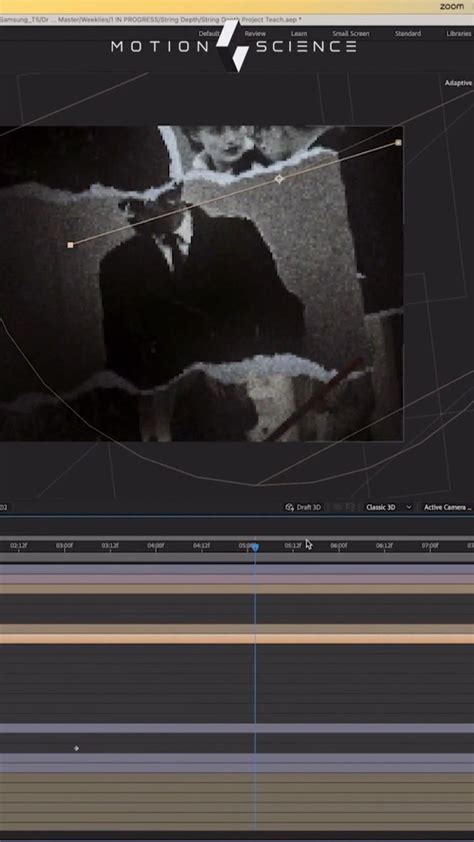Select the highlighted peach layer bar in timeline
This screenshot has width=474, height=842.
tap(237, 639)
